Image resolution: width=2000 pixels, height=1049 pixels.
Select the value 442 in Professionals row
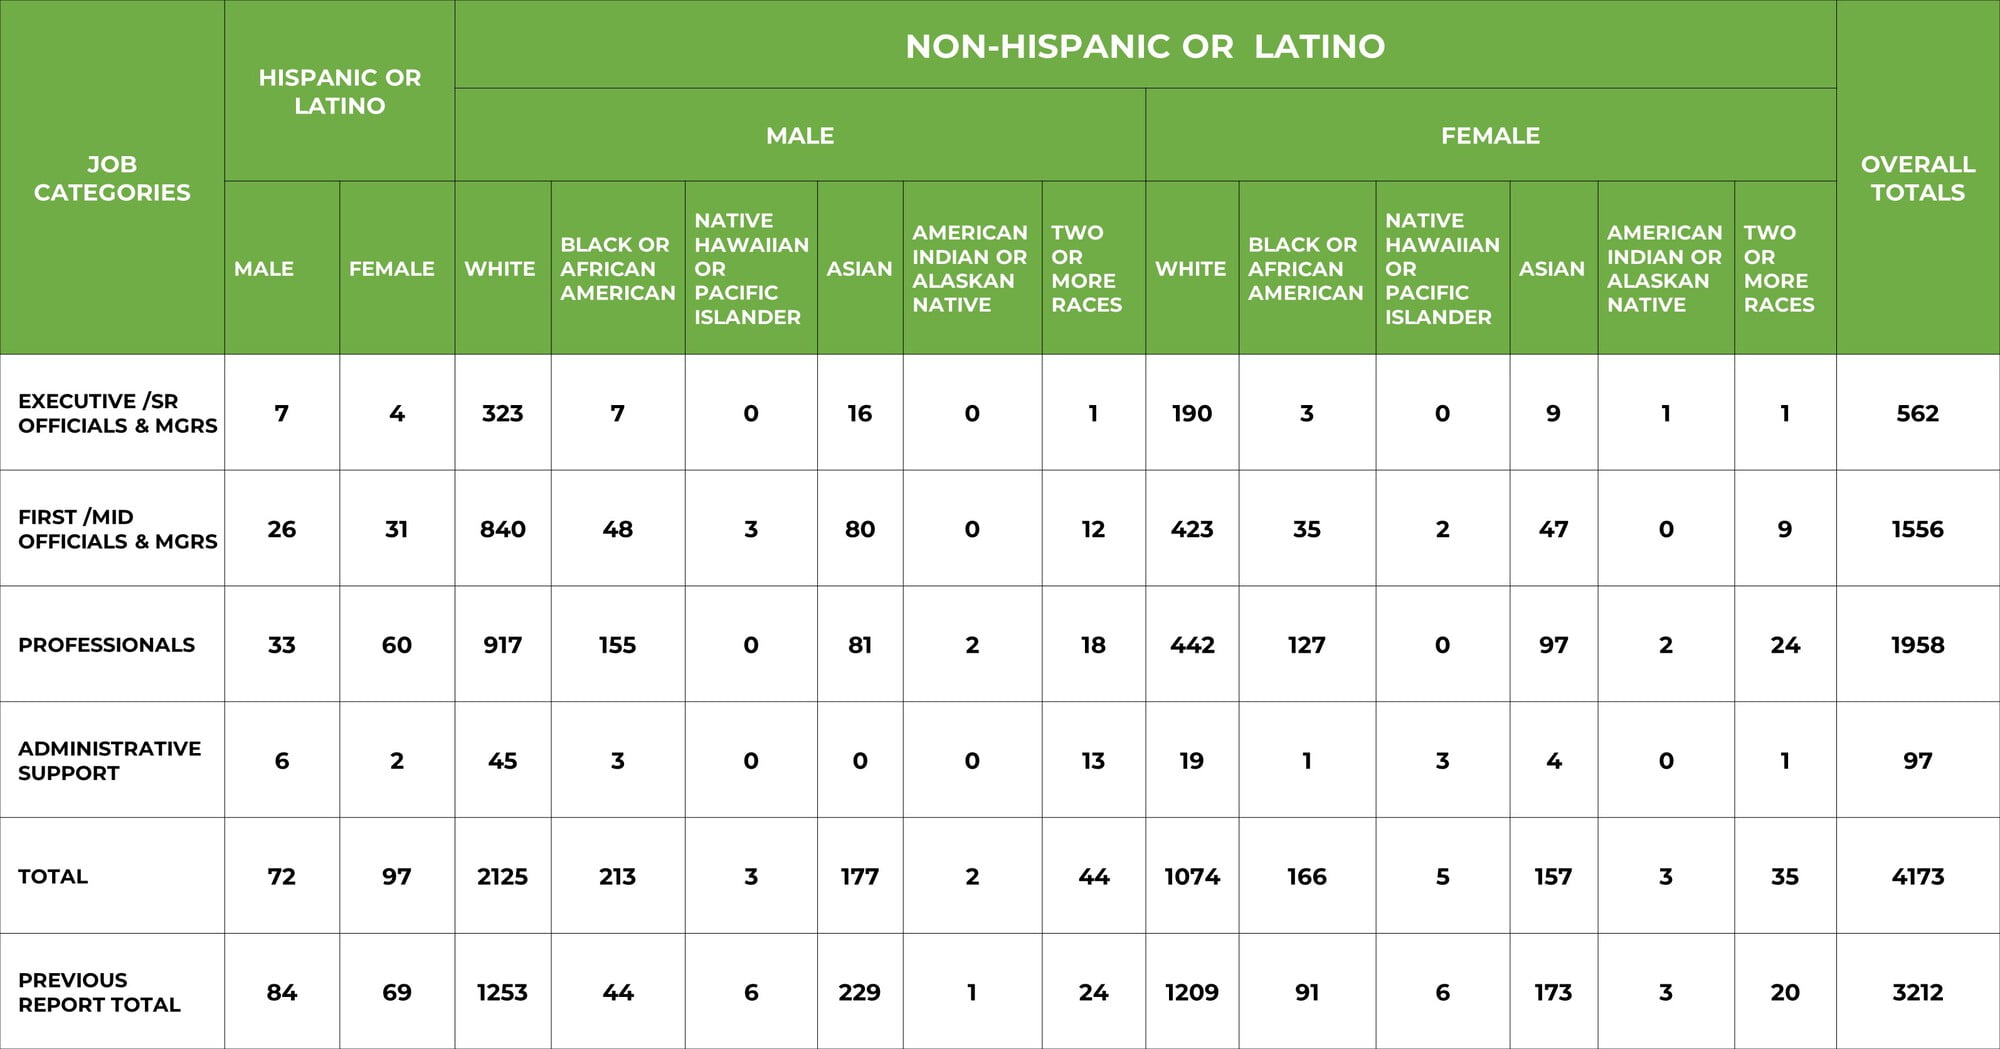(x=1192, y=645)
